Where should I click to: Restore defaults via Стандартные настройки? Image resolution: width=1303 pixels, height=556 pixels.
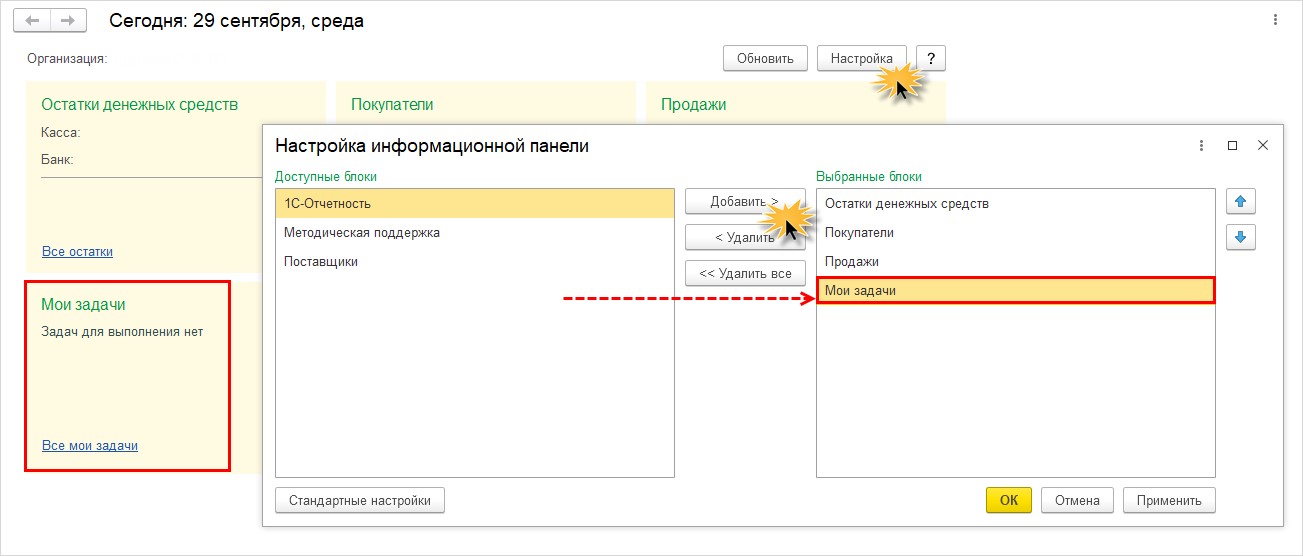(x=360, y=501)
